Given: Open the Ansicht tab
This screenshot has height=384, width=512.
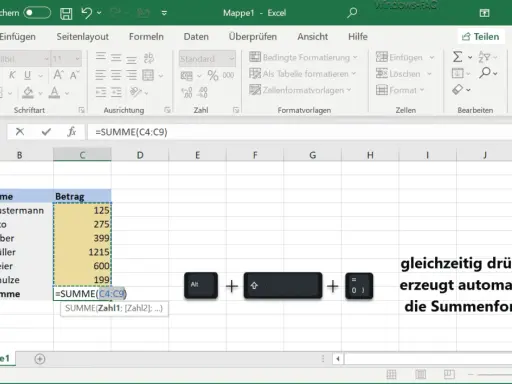Looking at the screenshot, I should [312, 37].
